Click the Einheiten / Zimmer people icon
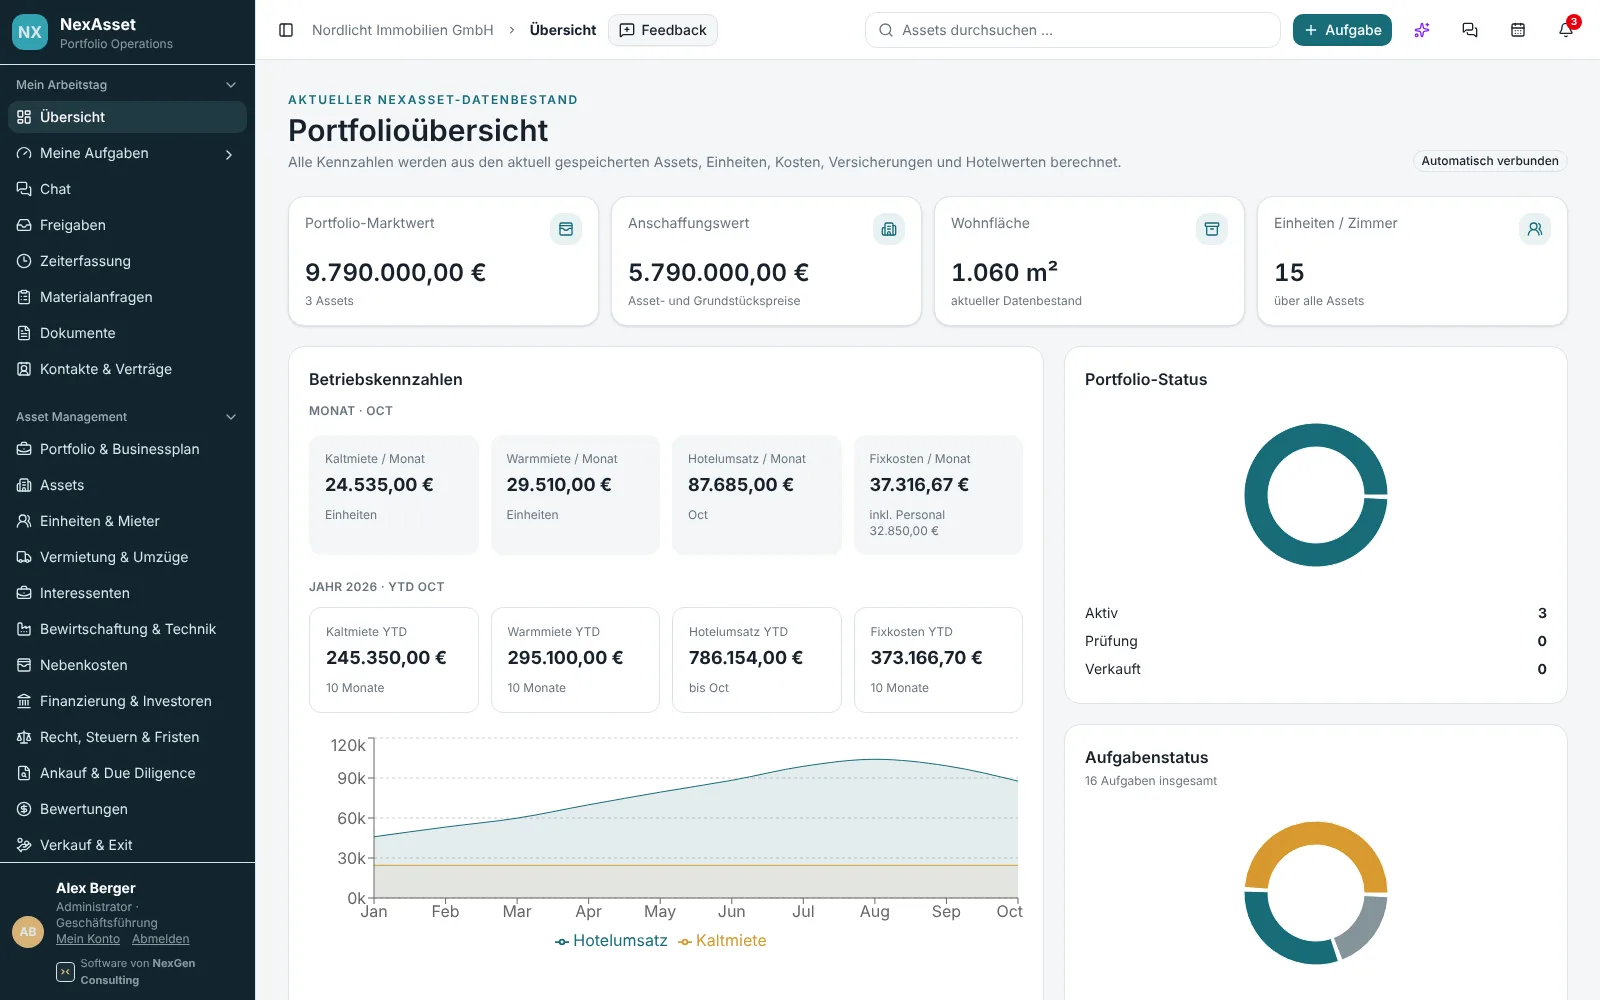 click(1535, 229)
